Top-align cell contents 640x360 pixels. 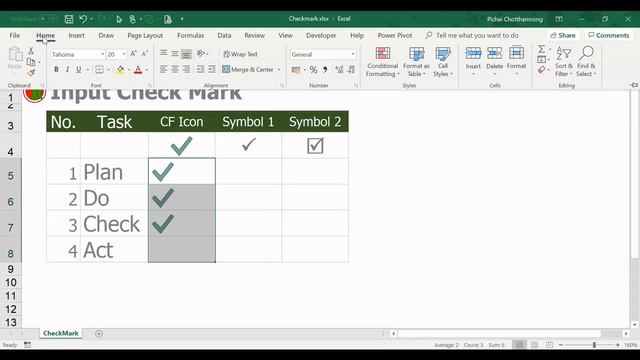(x=164, y=53)
